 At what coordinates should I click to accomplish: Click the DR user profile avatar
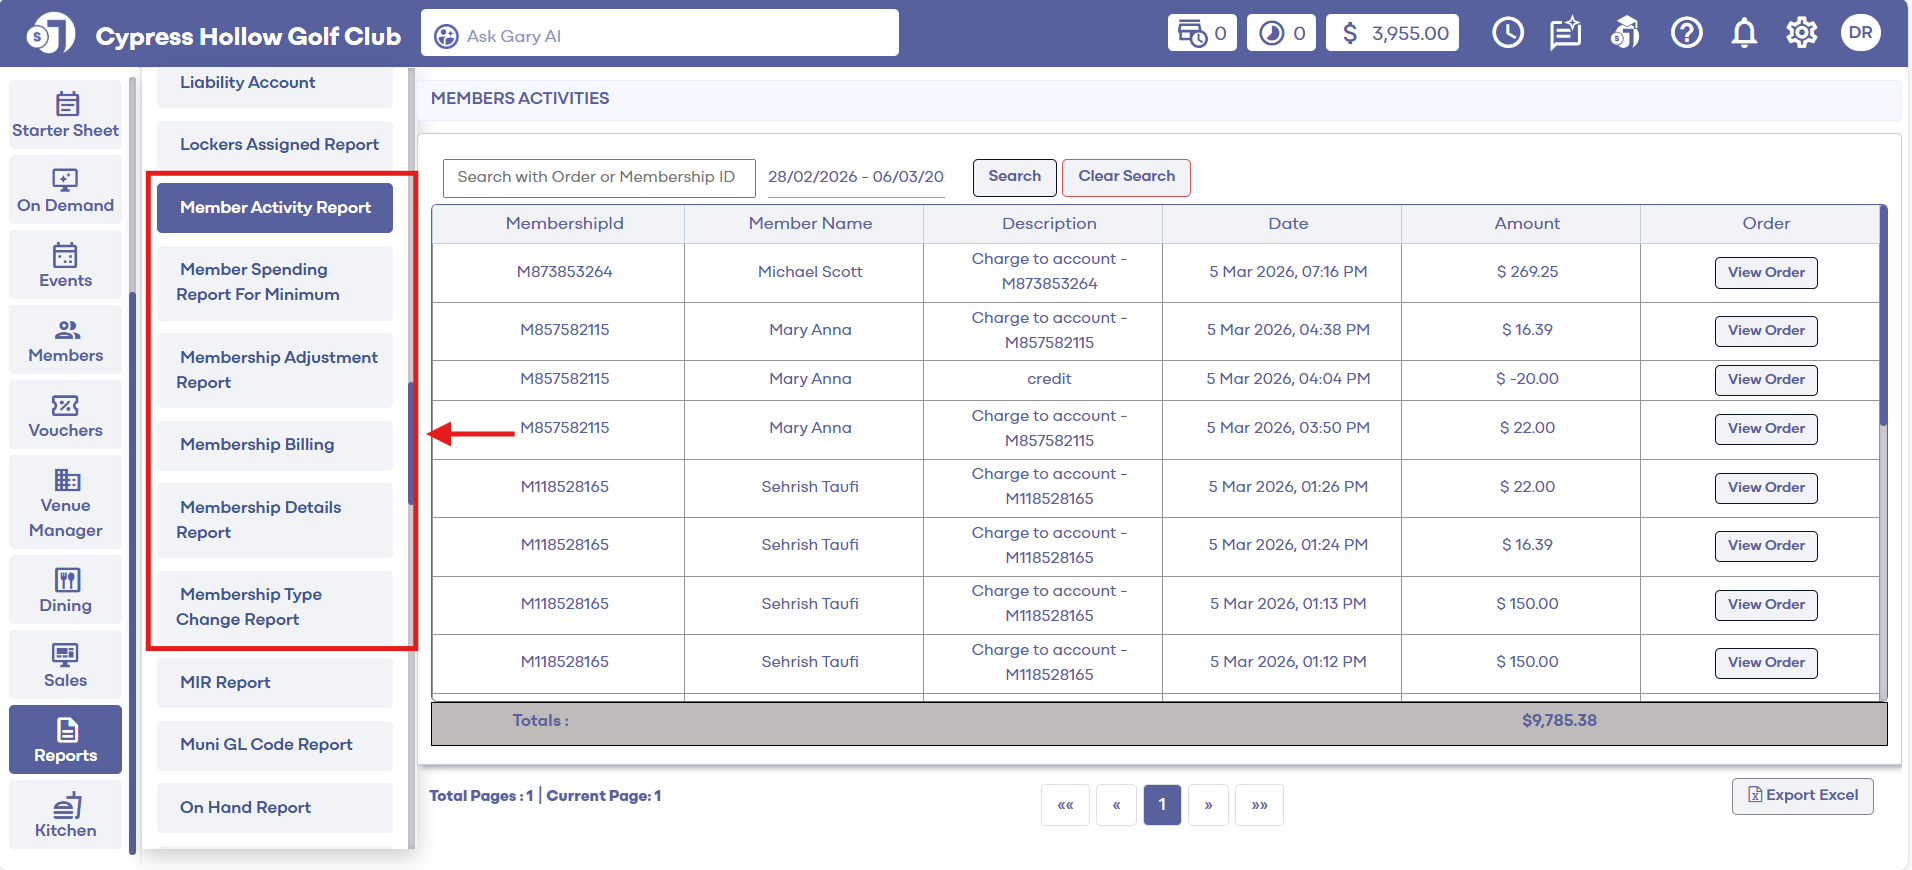(x=1860, y=33)
